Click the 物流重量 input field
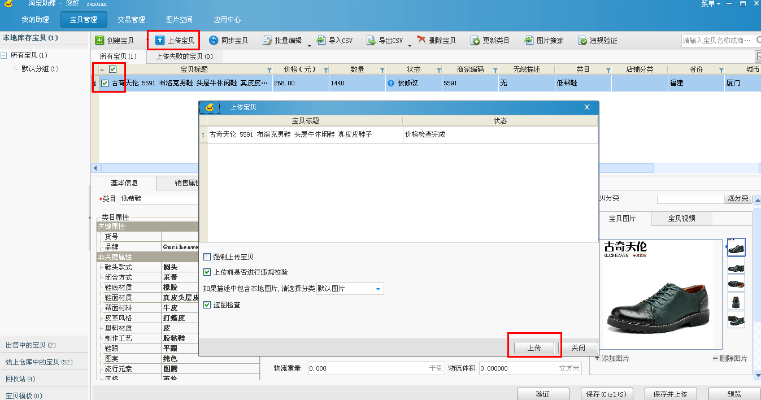The image size is (761, 400). (x=376, y=368)
